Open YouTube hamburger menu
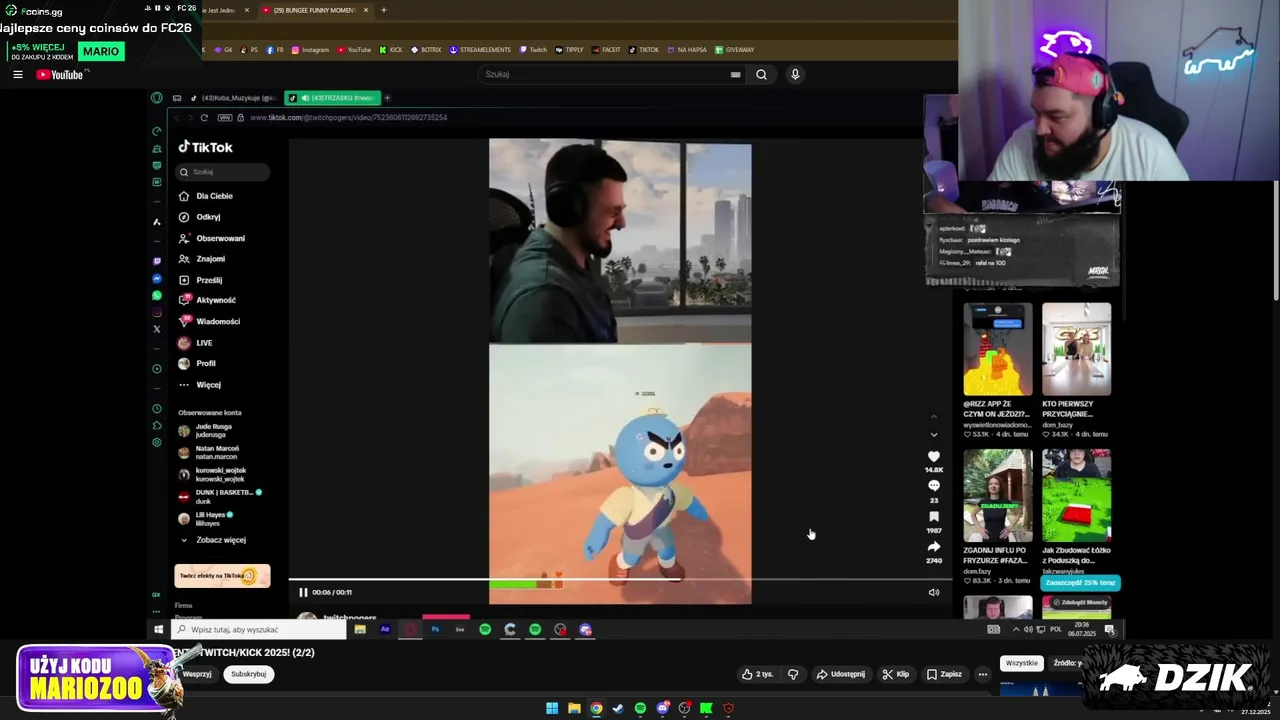Screen dimensions: 1280x720 17,75
